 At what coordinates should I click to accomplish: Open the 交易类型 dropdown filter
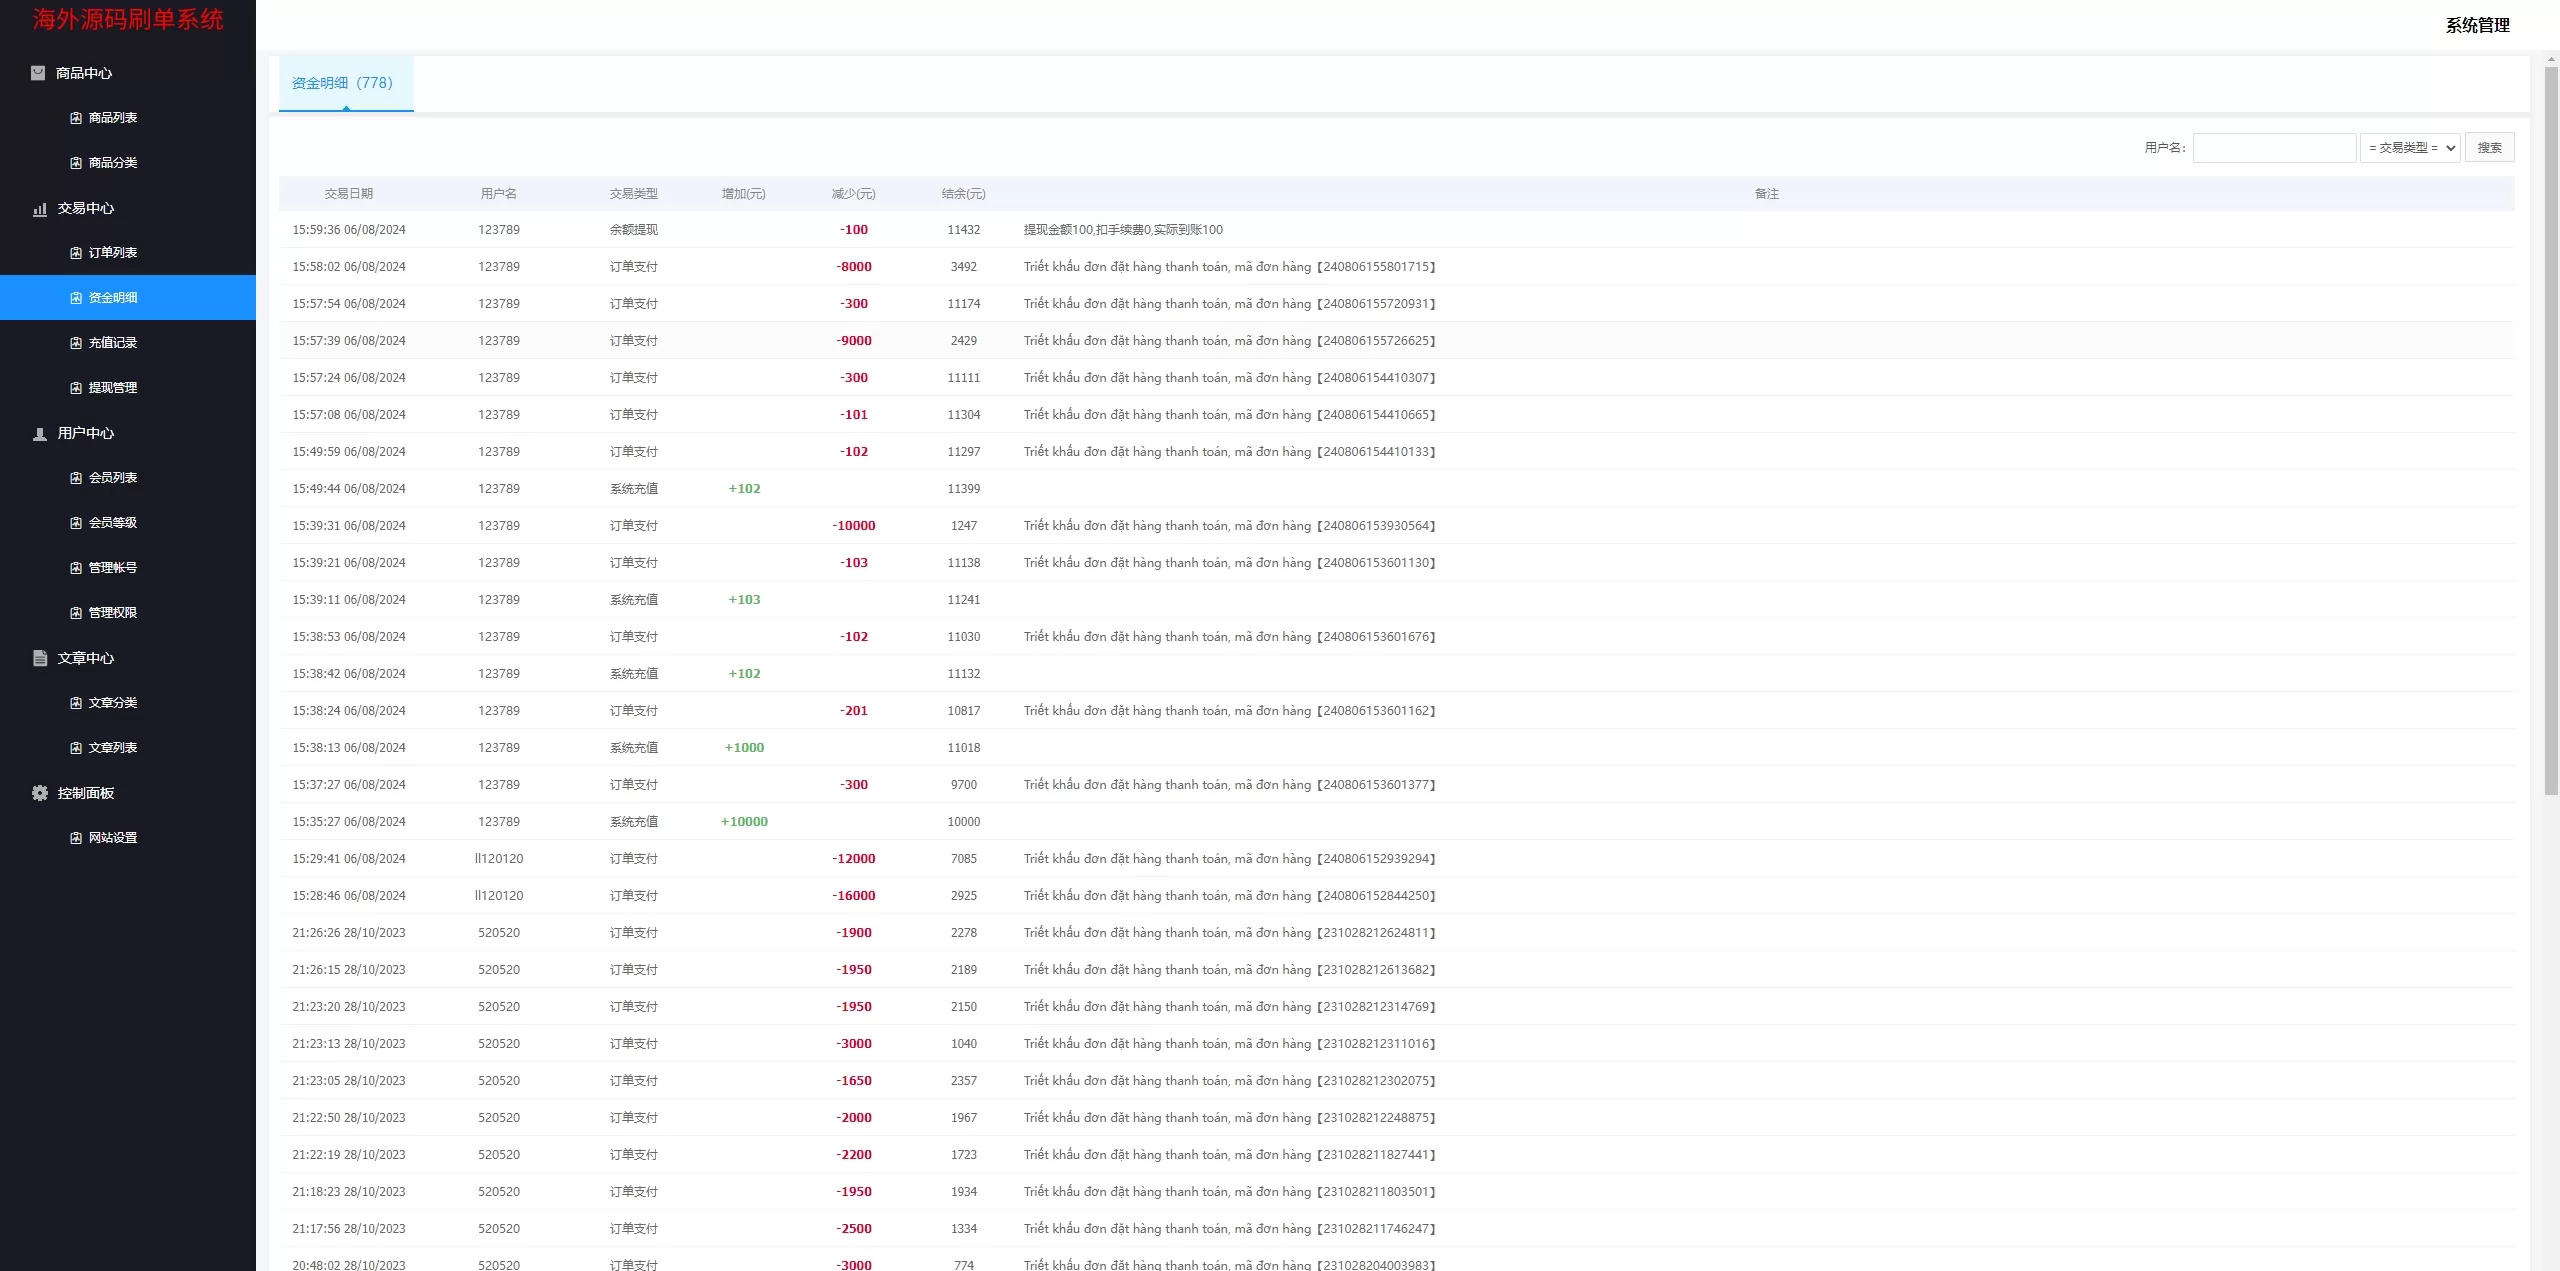click(x=2410, y=148)
